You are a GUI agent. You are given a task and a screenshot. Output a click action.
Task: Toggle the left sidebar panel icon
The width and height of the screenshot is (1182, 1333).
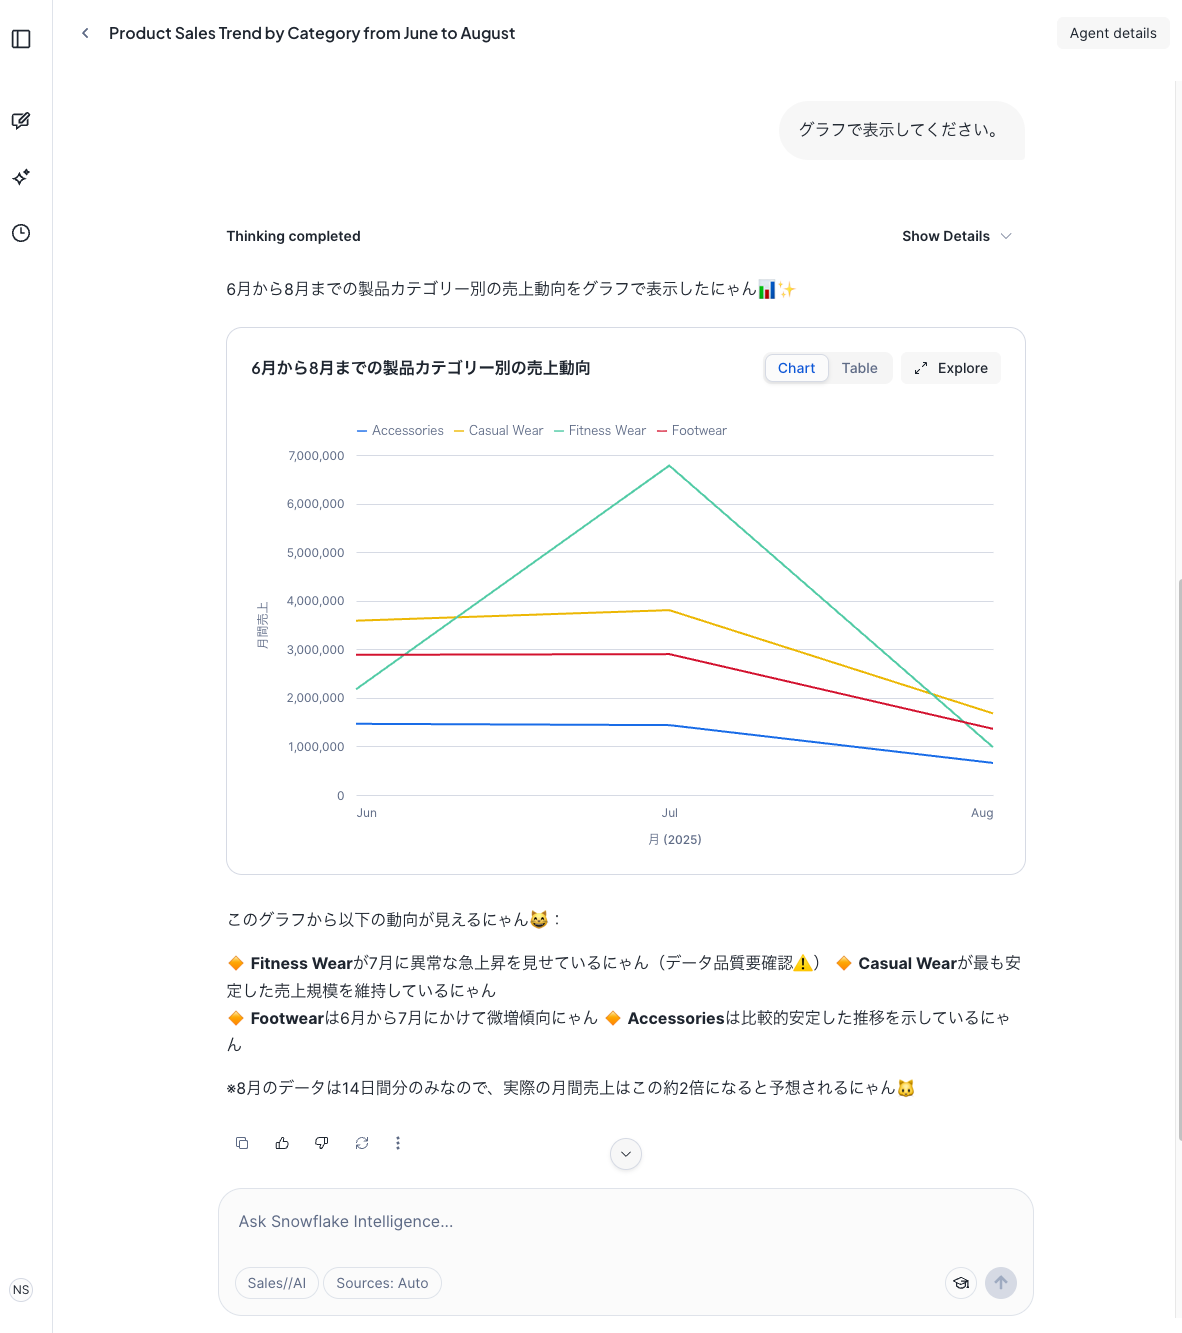pyautogui.click(x=21, y=39)
